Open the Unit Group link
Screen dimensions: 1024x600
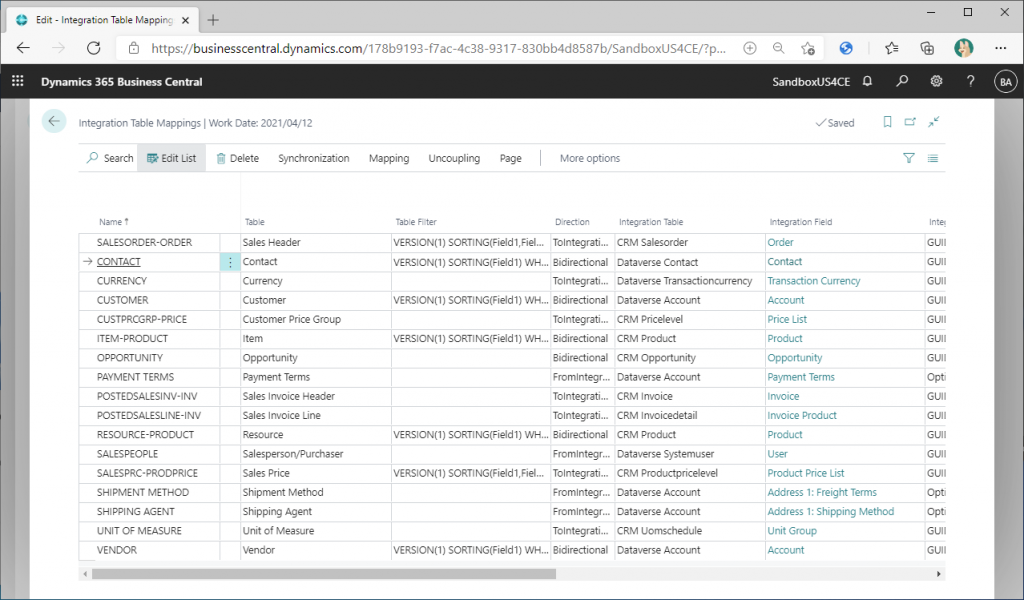pos(792,531)
